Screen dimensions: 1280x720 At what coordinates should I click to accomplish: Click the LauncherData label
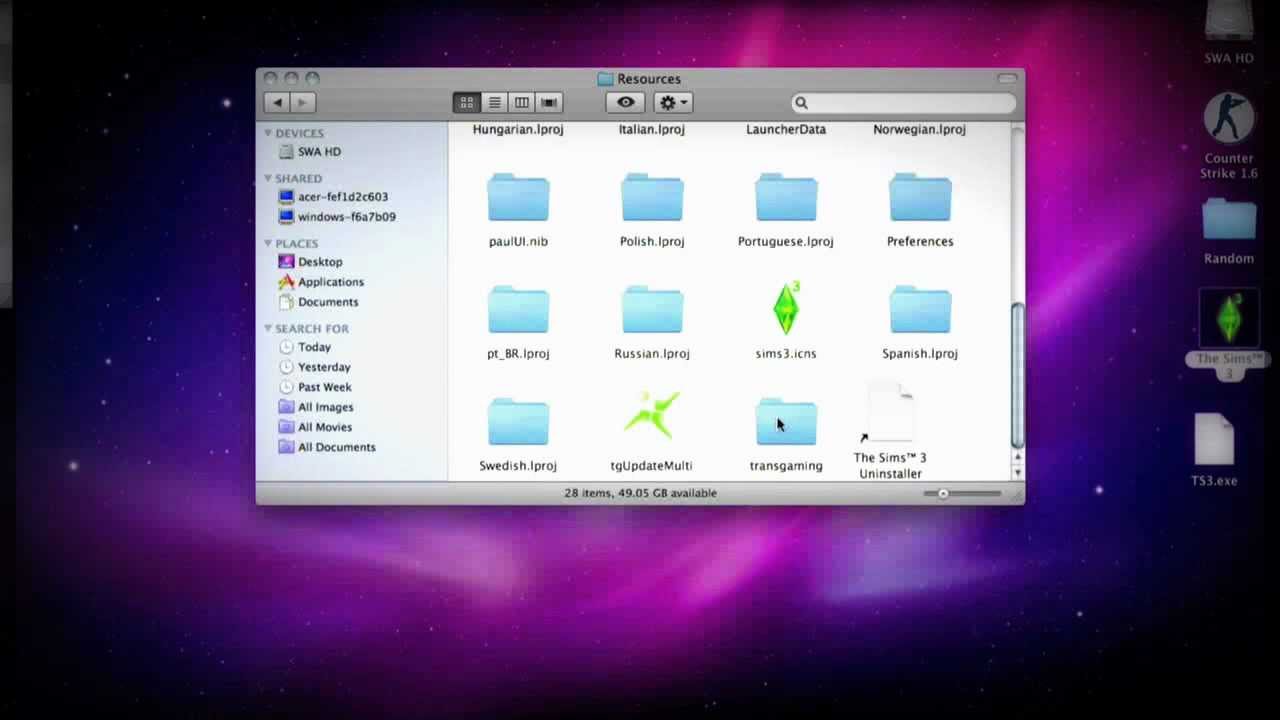coord(786,129)
